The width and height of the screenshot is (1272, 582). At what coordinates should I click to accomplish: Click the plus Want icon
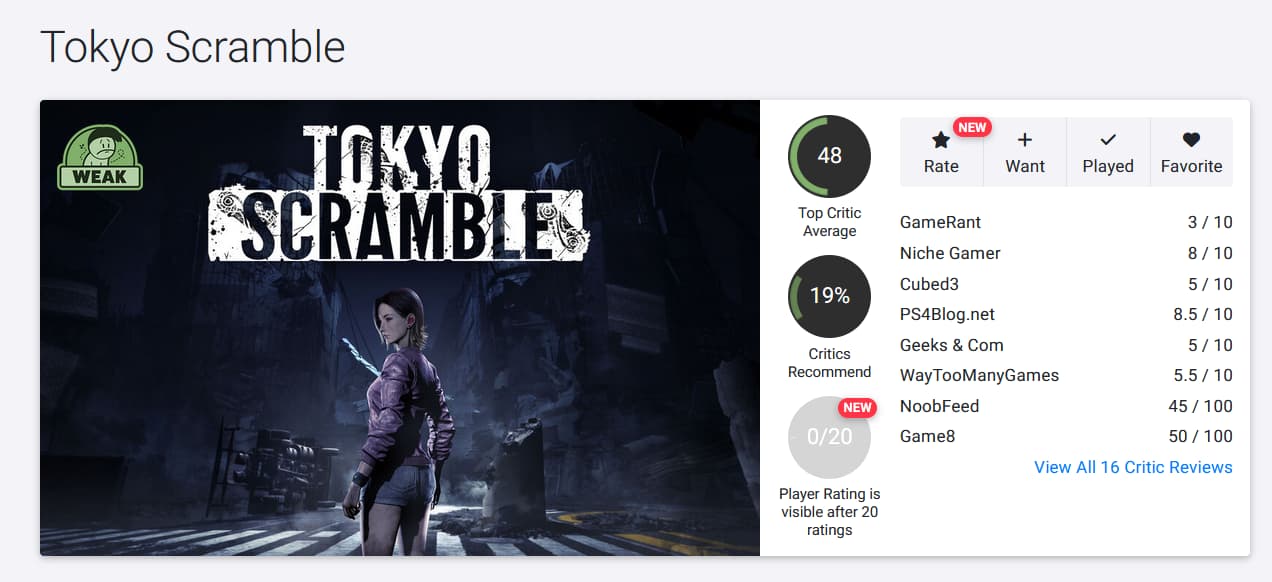1024,141
